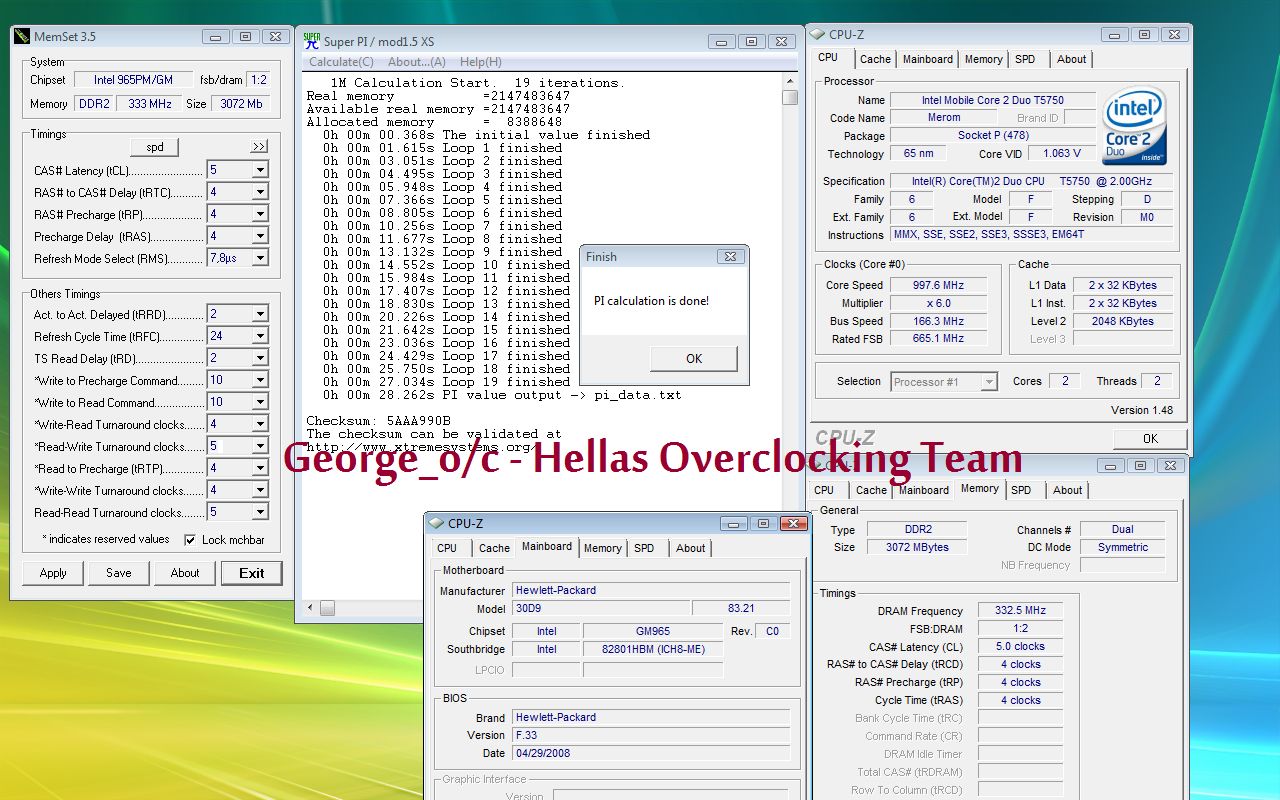Click Apply in MemSet
Viewport: 1280px width, 800px height.
53,573
